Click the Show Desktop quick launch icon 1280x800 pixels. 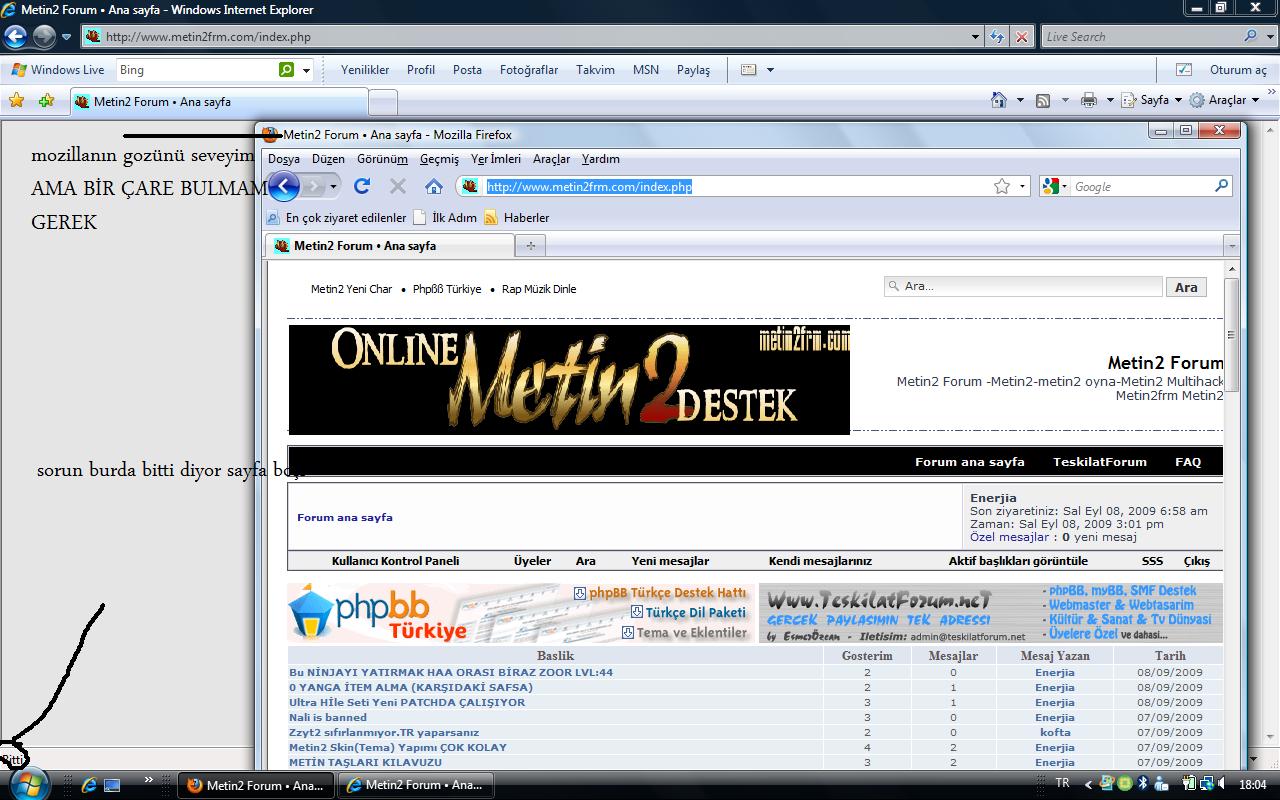pyautogui.click(x=112, y=785)
